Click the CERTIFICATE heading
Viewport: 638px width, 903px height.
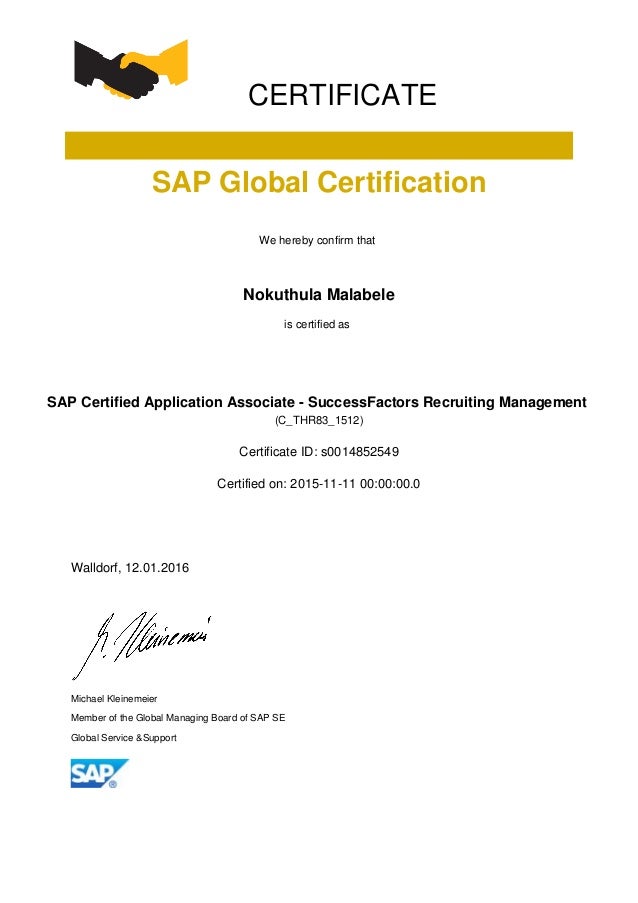coord(342,95)
